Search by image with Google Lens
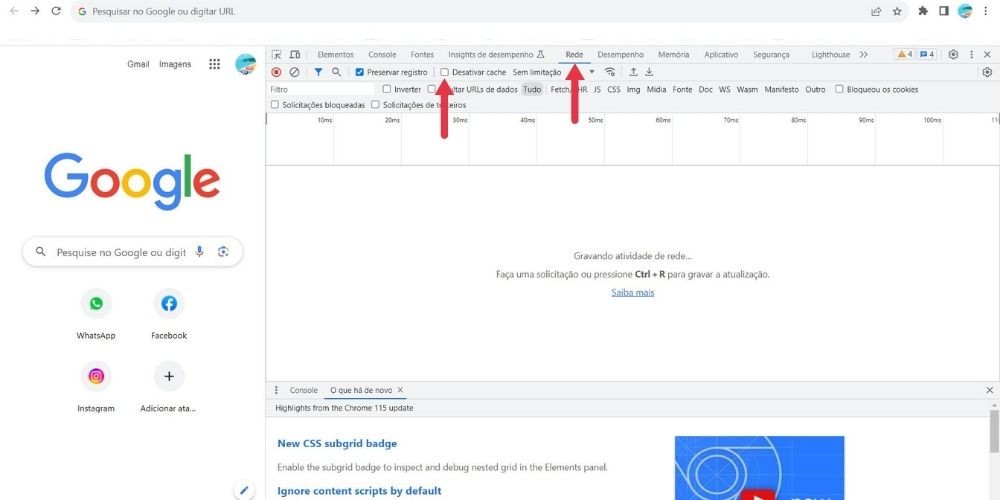The height and width of the screenshot is (500, 1000). [223, 252]
